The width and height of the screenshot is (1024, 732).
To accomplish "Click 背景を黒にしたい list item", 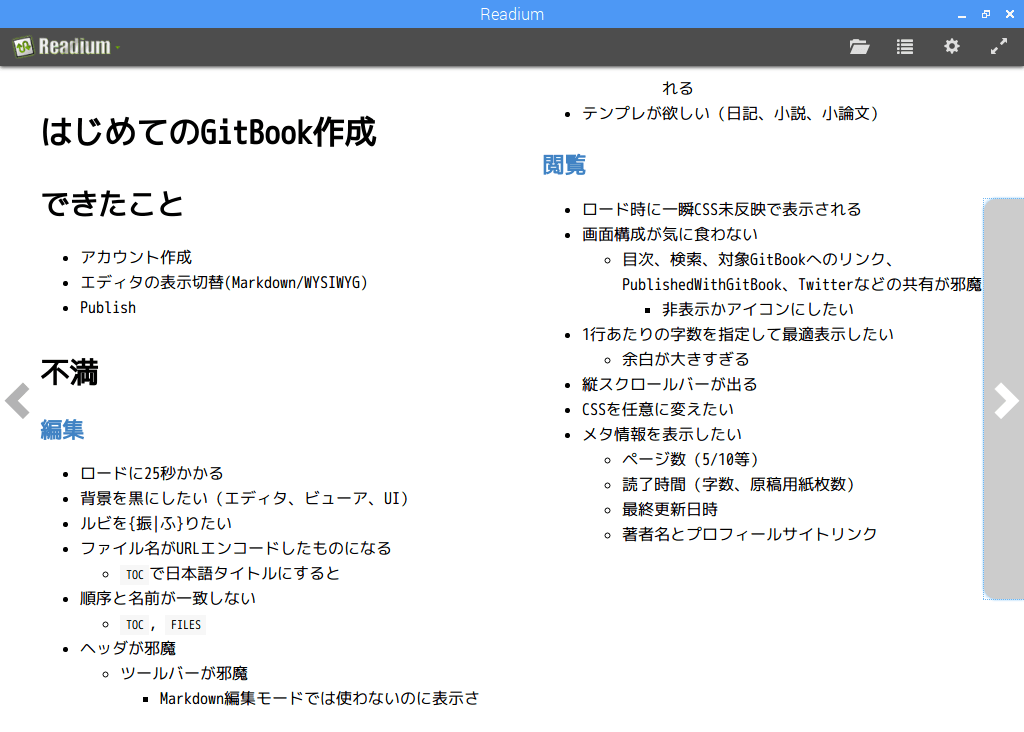I will (x=245, y=498).
